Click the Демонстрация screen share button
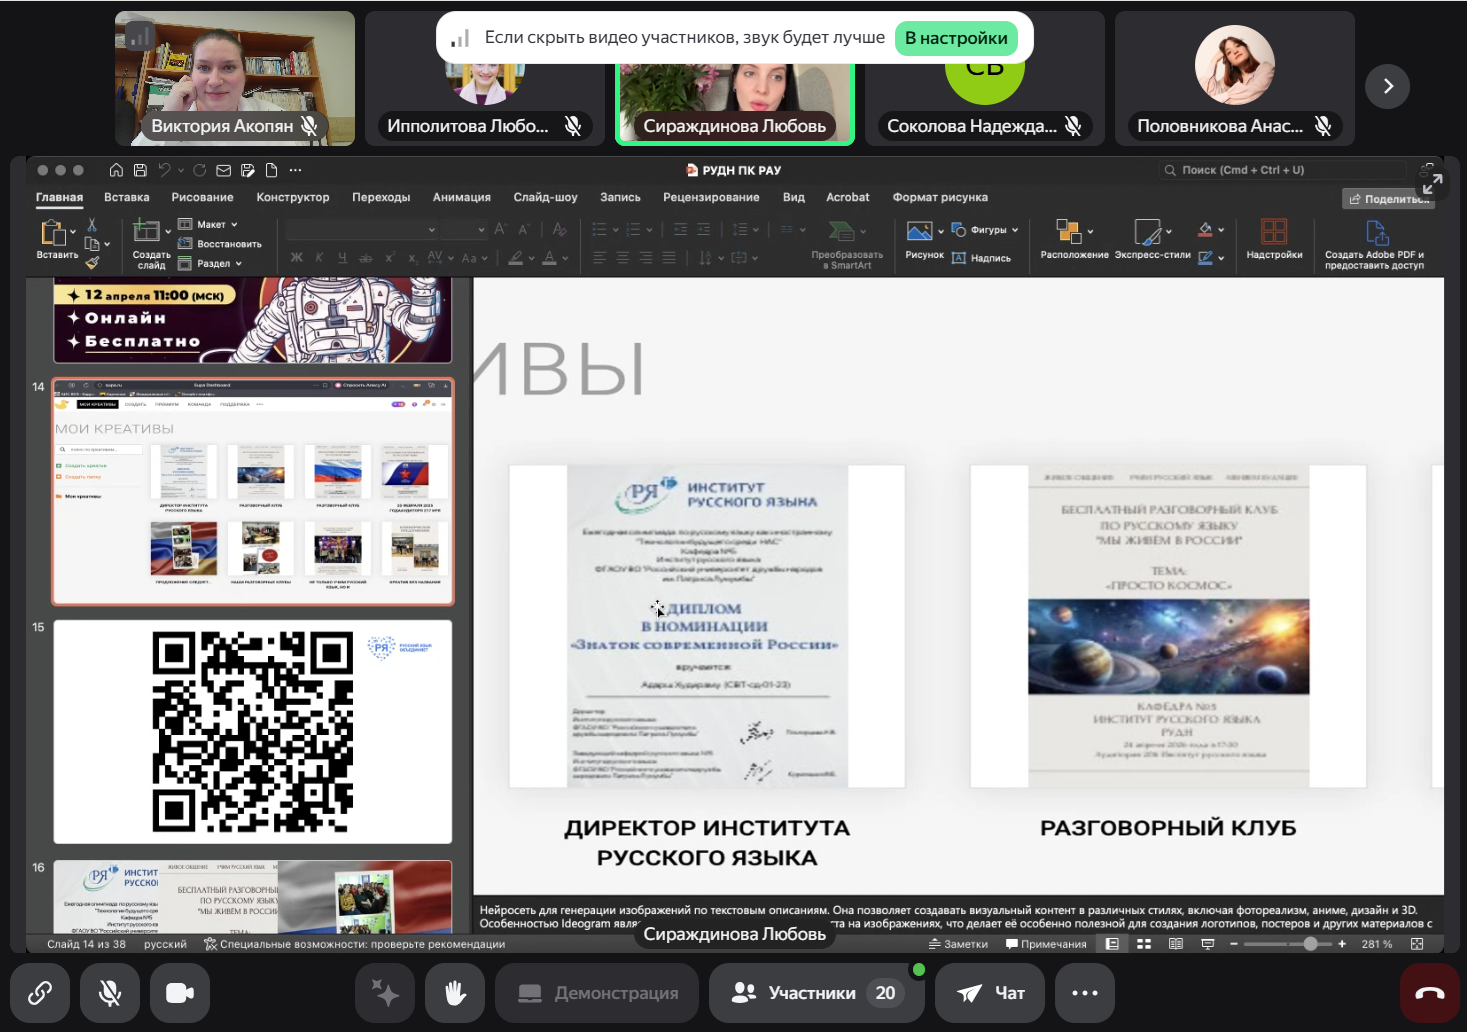This screenshot has height=1032, width=1467. coord(597,993)
